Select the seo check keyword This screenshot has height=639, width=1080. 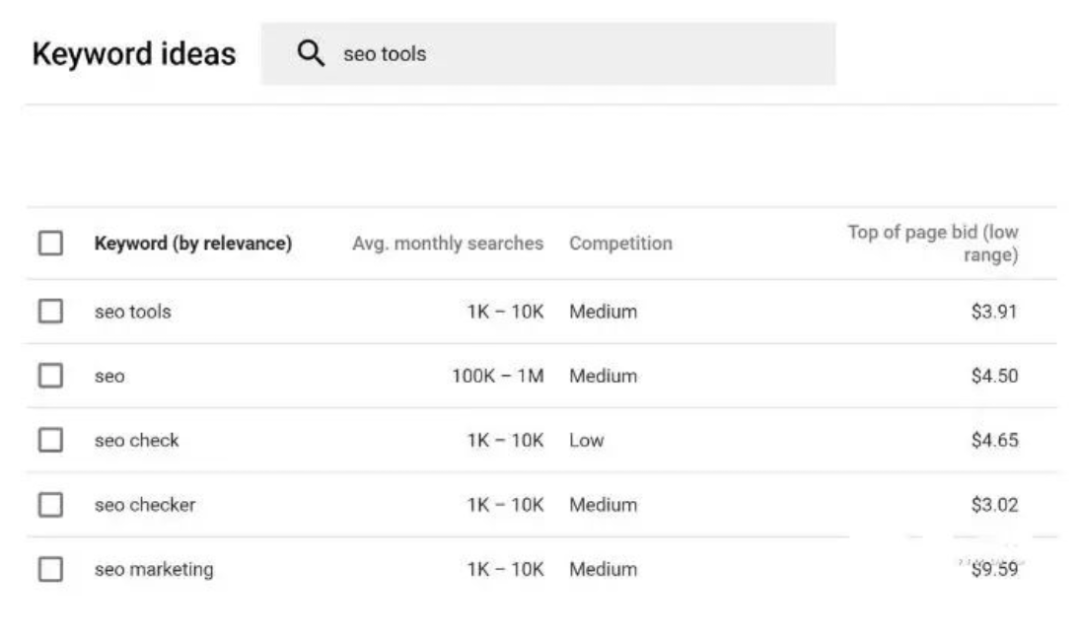[x=137, y=440]
